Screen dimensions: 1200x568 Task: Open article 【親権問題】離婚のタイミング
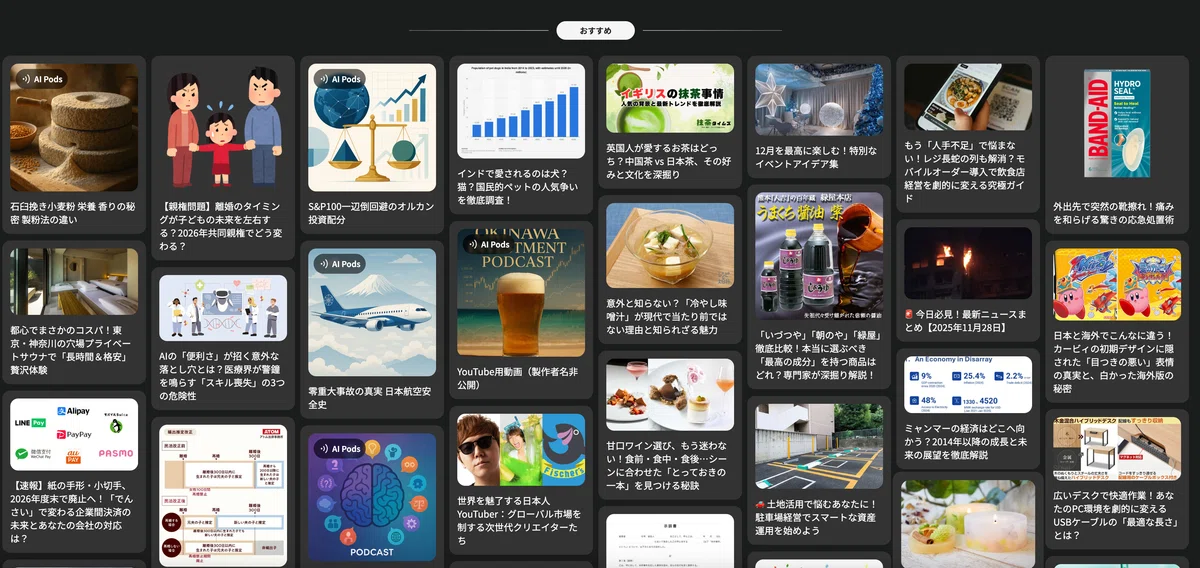[223, 225]
